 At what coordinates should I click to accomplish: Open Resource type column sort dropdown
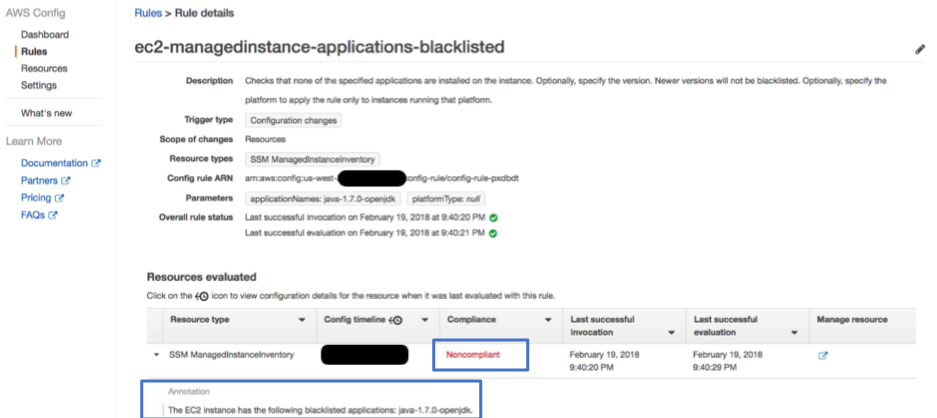click(302, 320)
